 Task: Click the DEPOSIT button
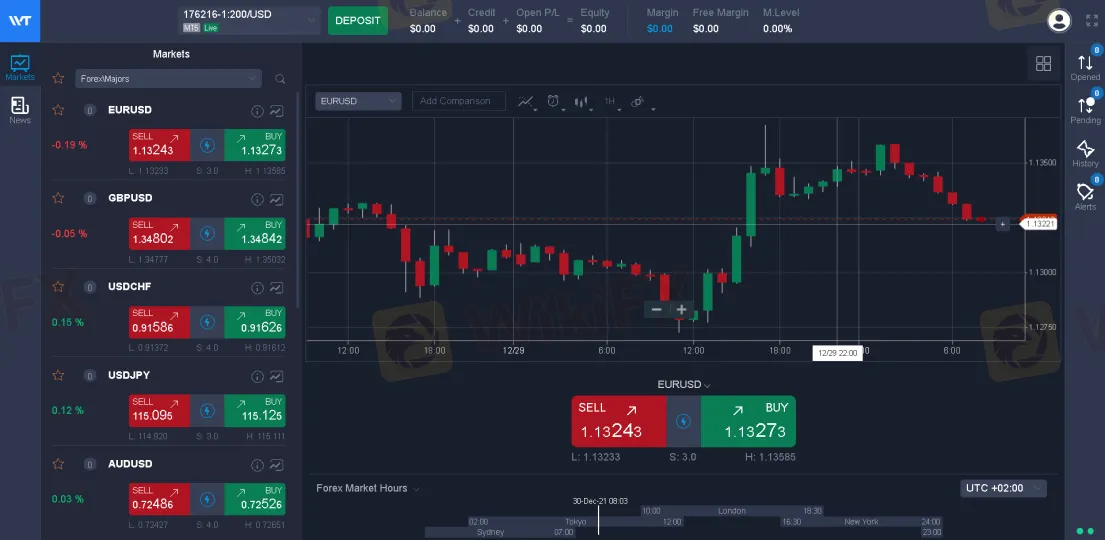[357, 20]
